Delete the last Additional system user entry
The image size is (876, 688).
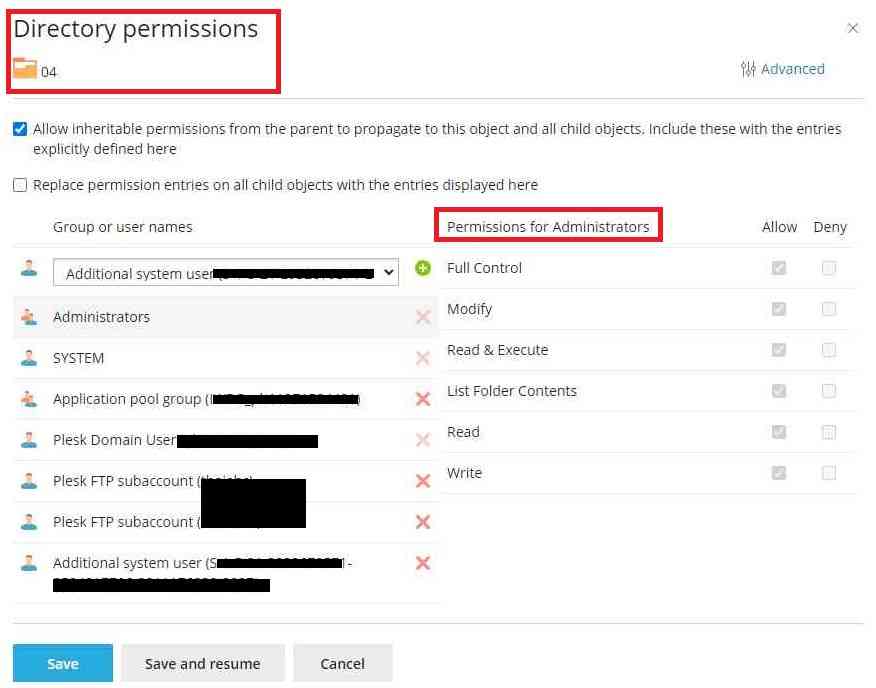423,563
